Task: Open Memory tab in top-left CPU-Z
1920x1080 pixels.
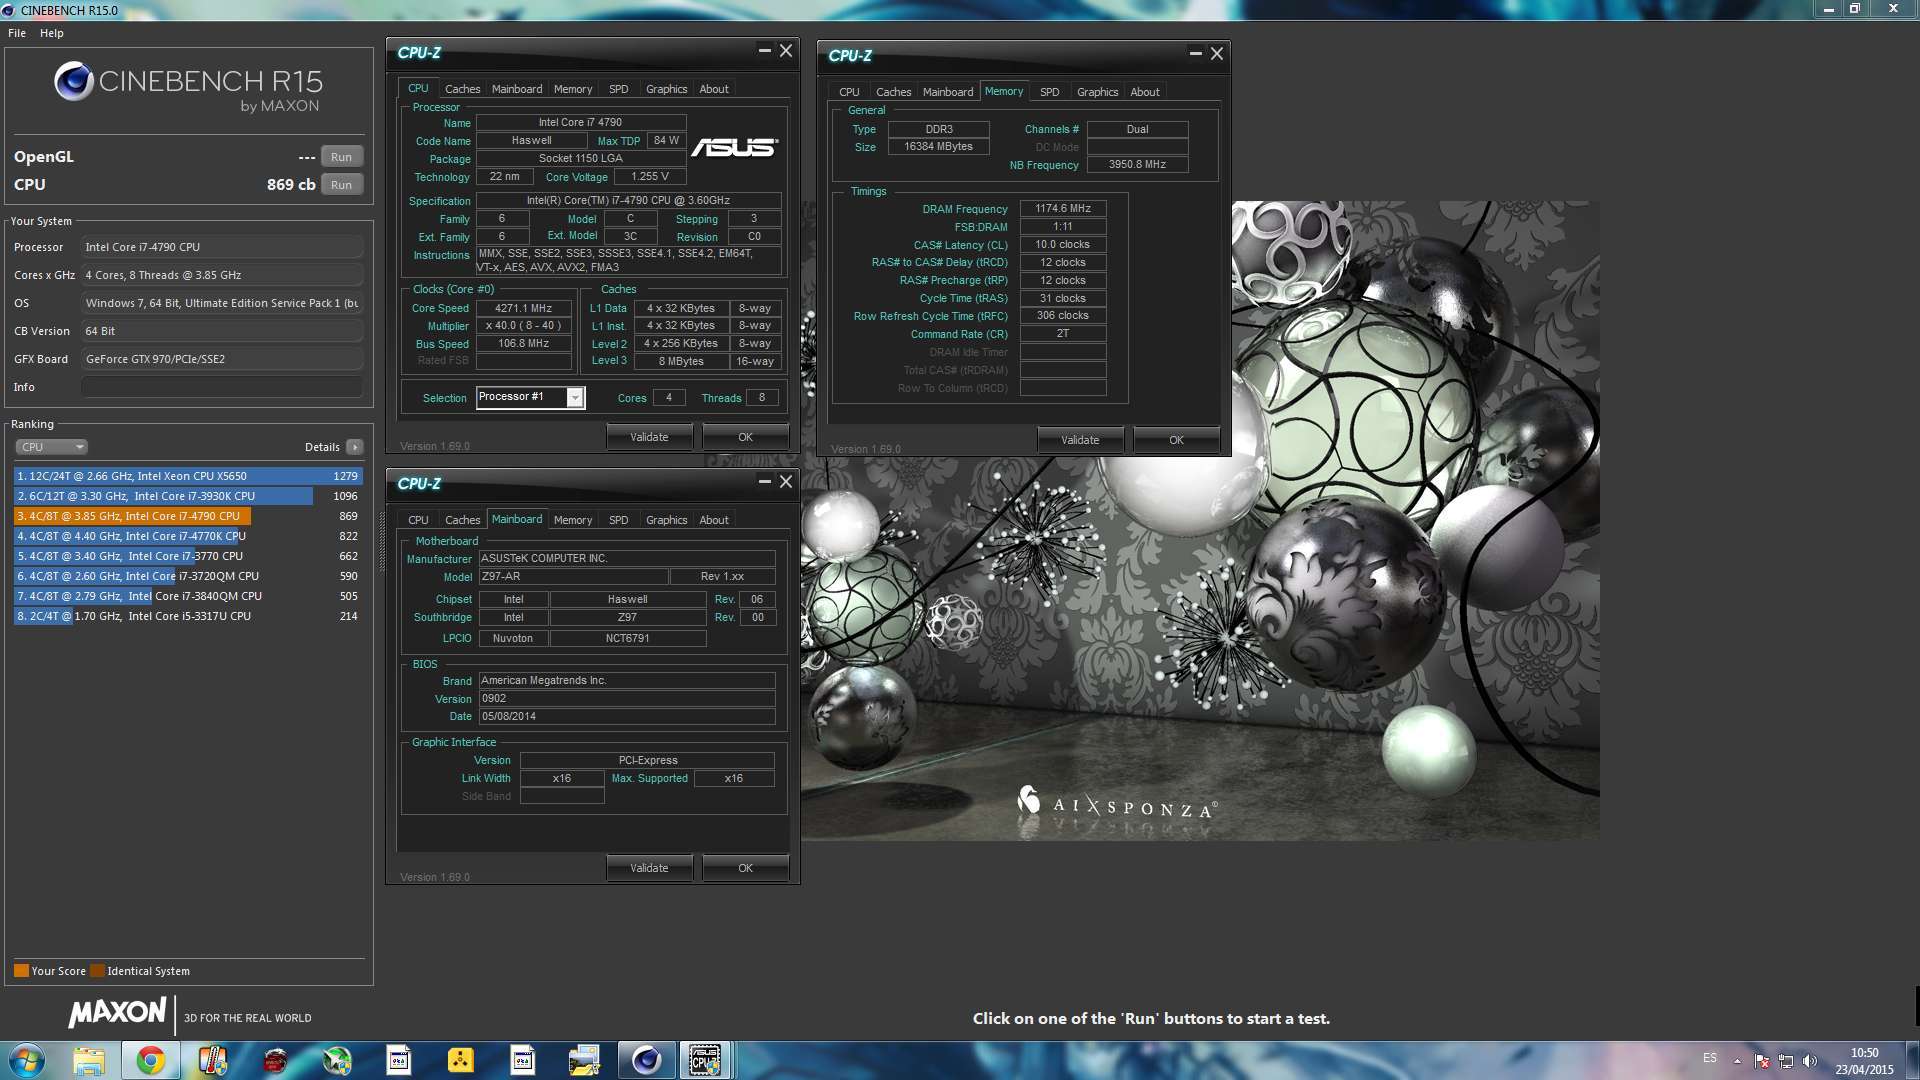Action: coord(573,89)
